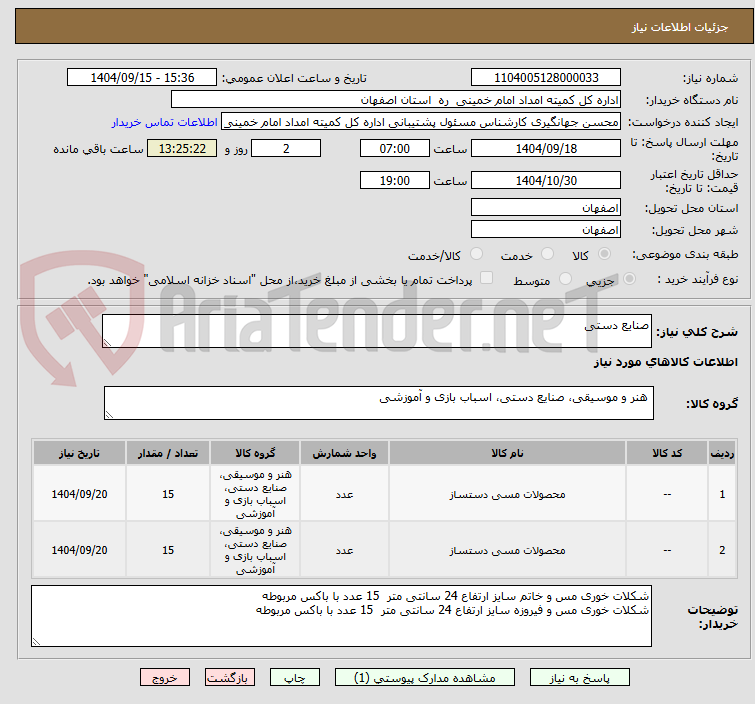The height and width of the screenshot is (704, 755).
Task: Click the 'اطلاعات کالاهای مورد نیاز' section heading
Action: (x=665, y=362)
